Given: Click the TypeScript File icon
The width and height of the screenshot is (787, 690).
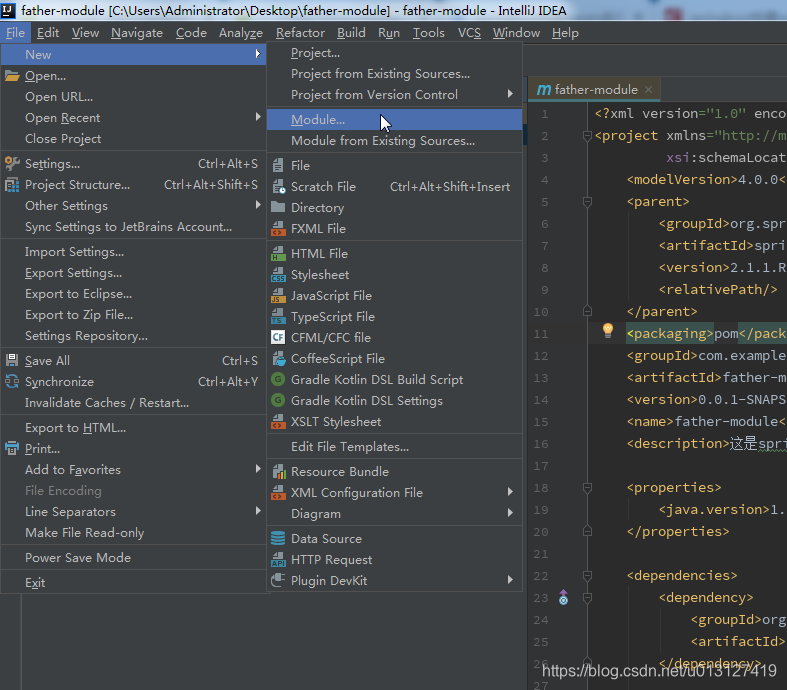Looking at the screenshot, I should click(x=279, y=317).
